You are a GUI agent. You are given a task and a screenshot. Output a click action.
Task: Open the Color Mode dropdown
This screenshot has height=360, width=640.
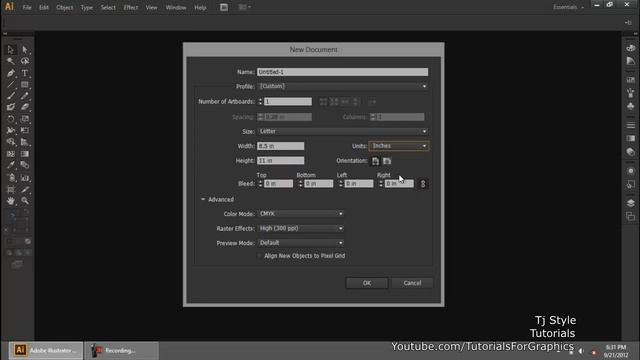[300, 214]
